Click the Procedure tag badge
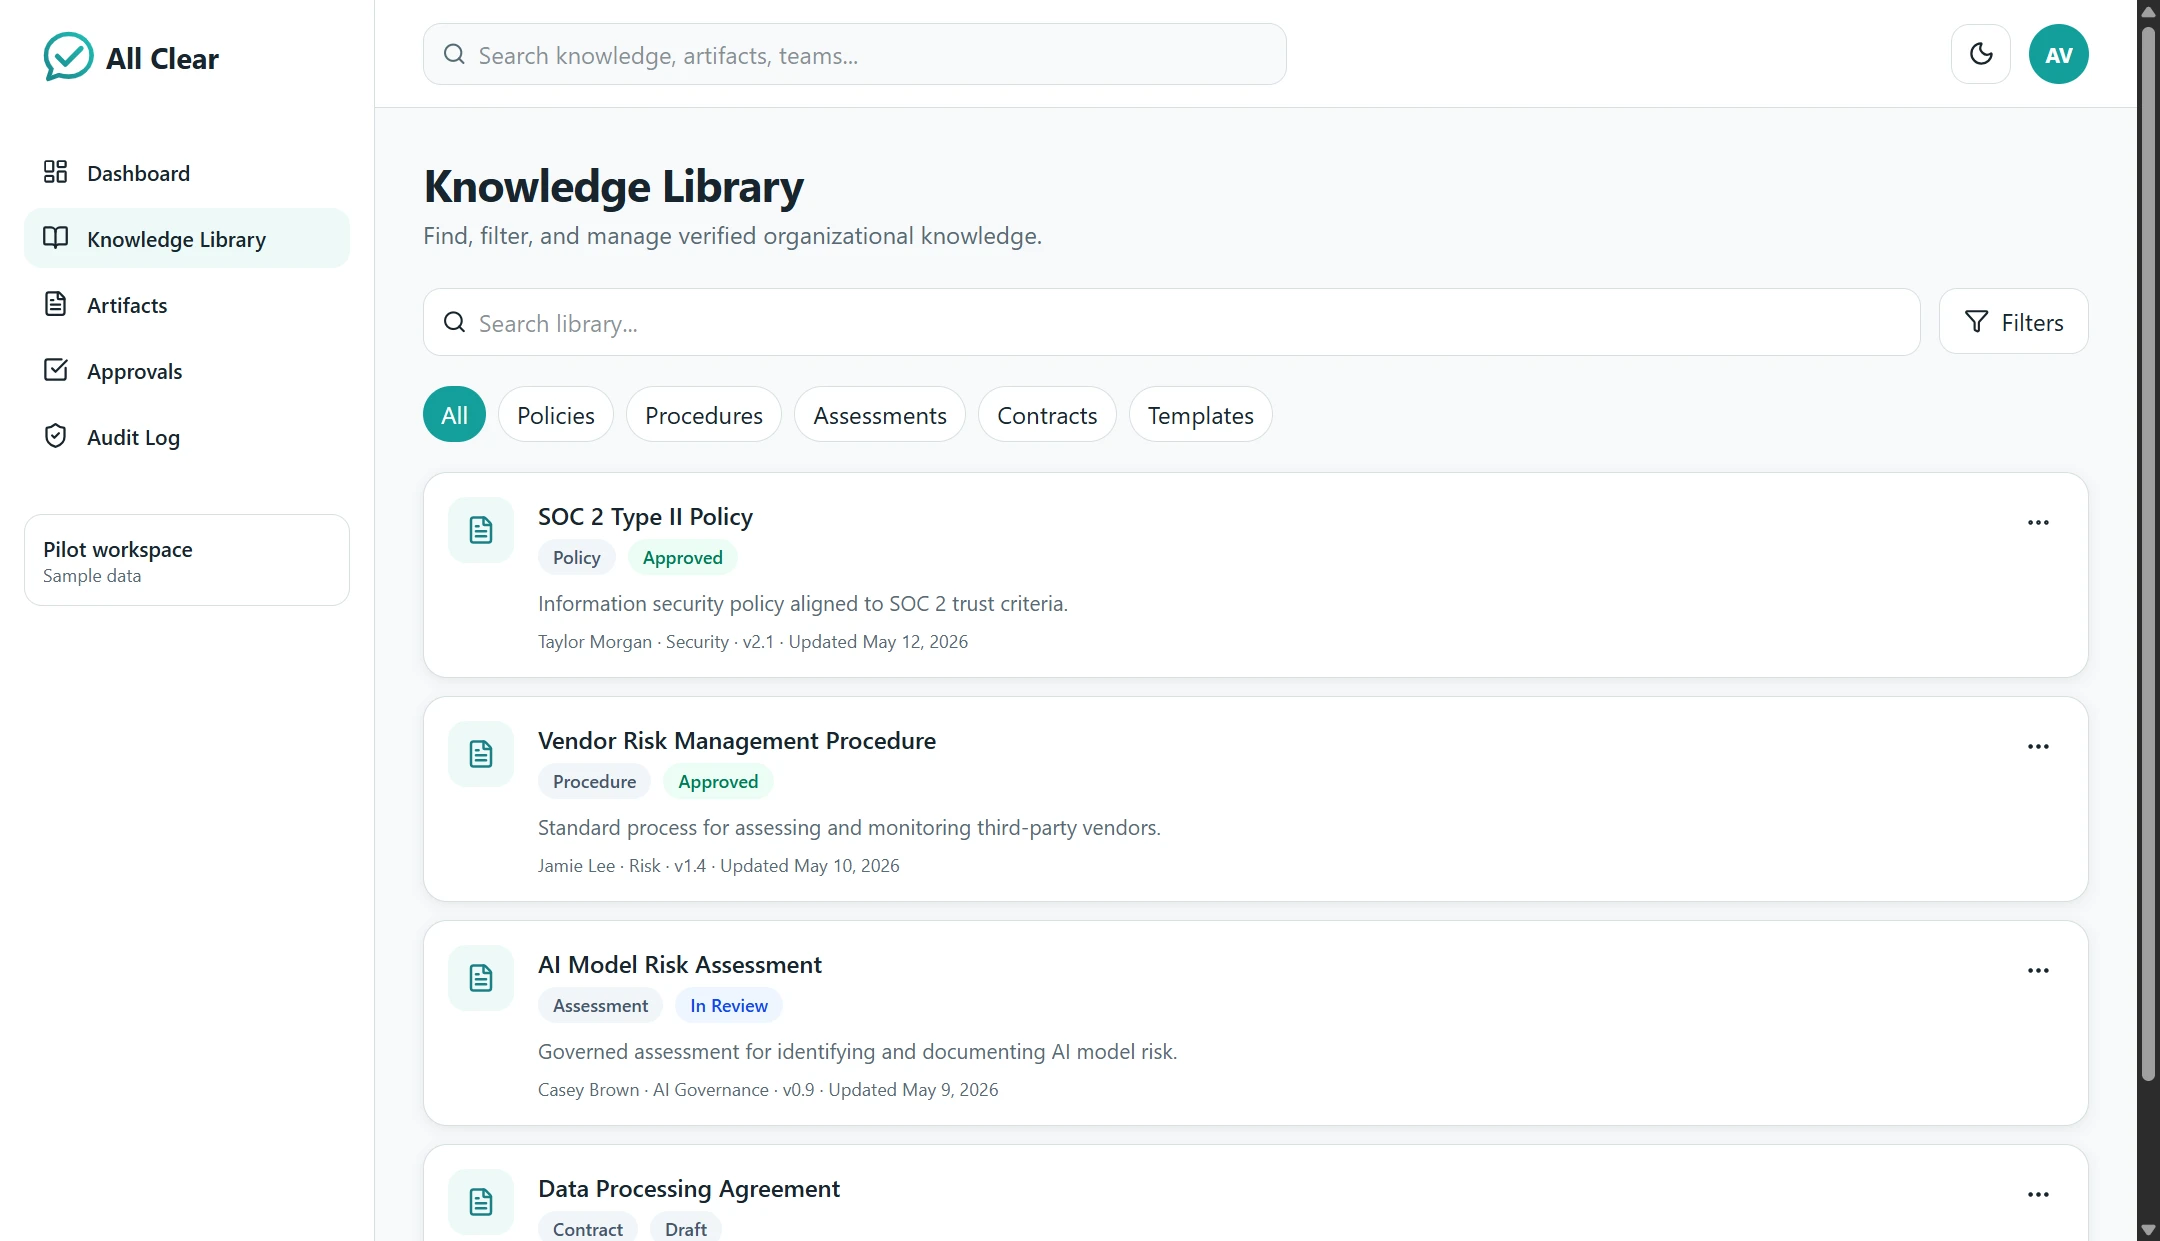 pos(594,782)
